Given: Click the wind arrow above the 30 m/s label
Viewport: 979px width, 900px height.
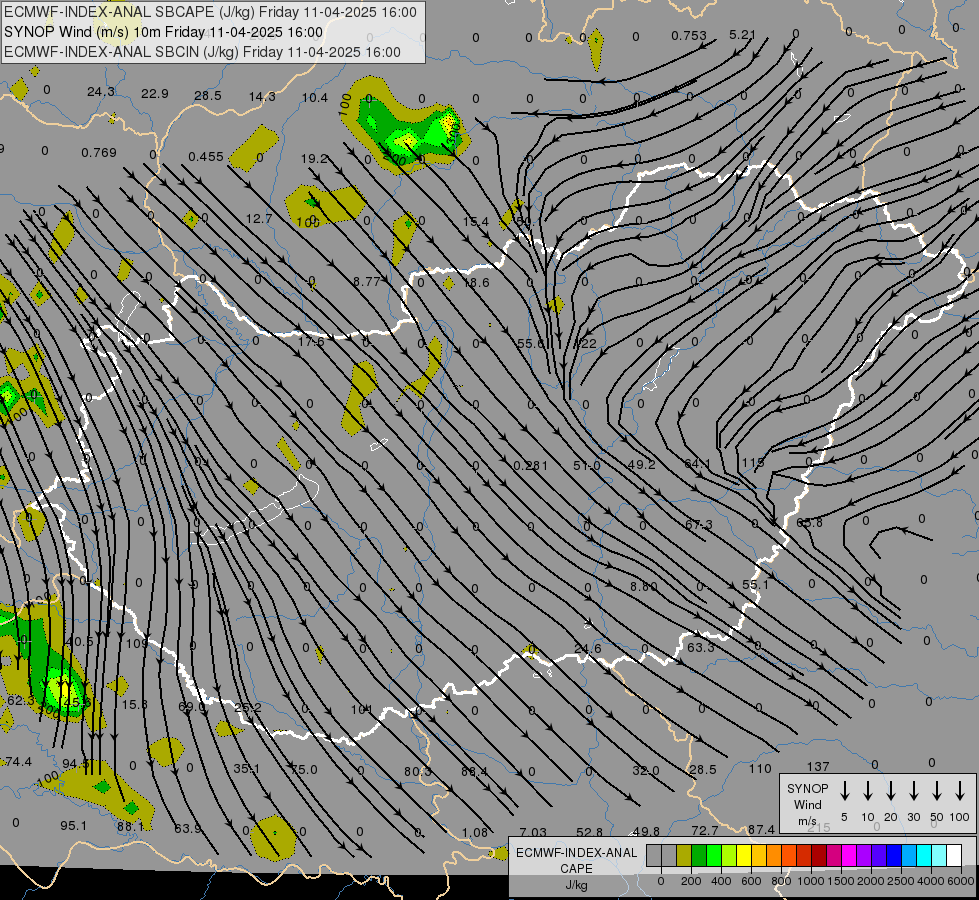Looking at the screenshot, I should 913,791.
